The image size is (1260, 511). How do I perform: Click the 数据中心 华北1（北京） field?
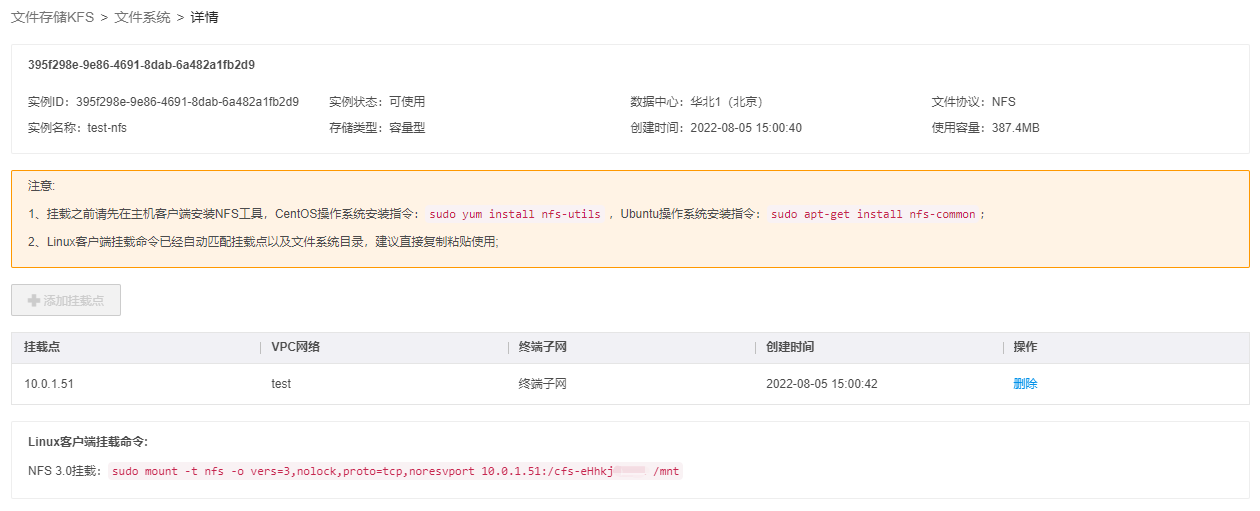coord(726,102)
